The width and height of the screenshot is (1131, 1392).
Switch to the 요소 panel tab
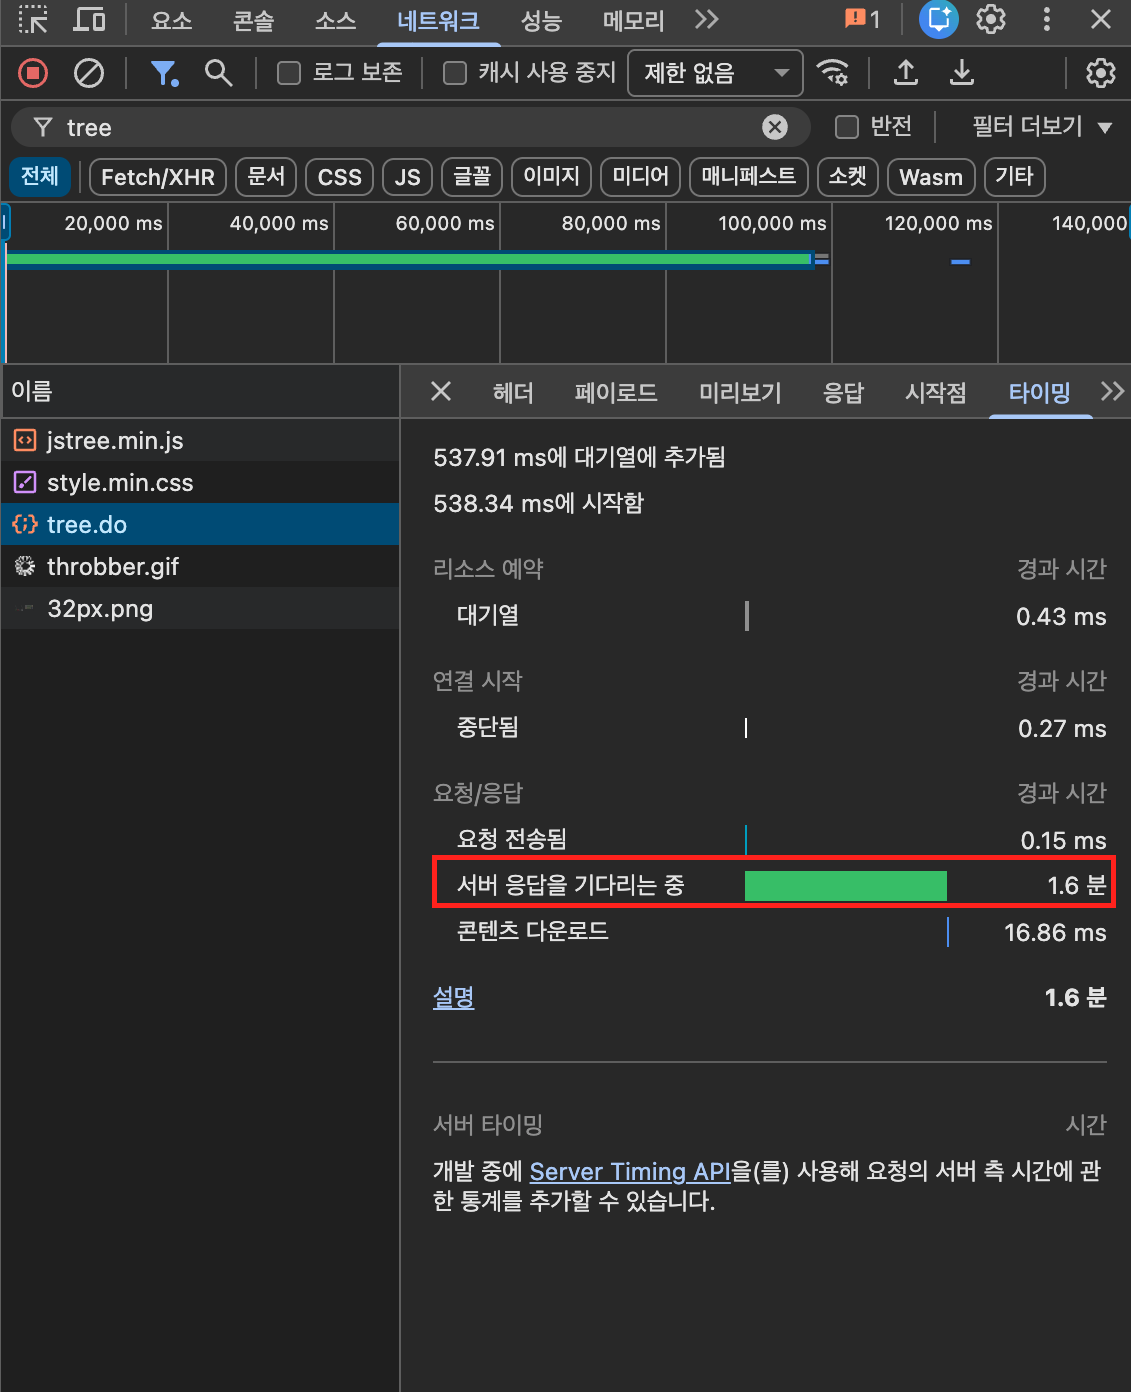pos(171,20)
